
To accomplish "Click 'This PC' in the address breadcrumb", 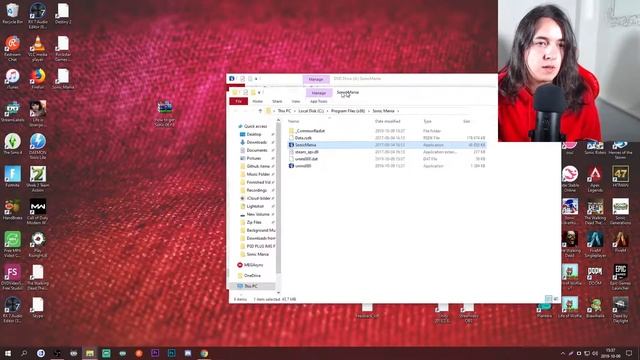I will 284,111.
